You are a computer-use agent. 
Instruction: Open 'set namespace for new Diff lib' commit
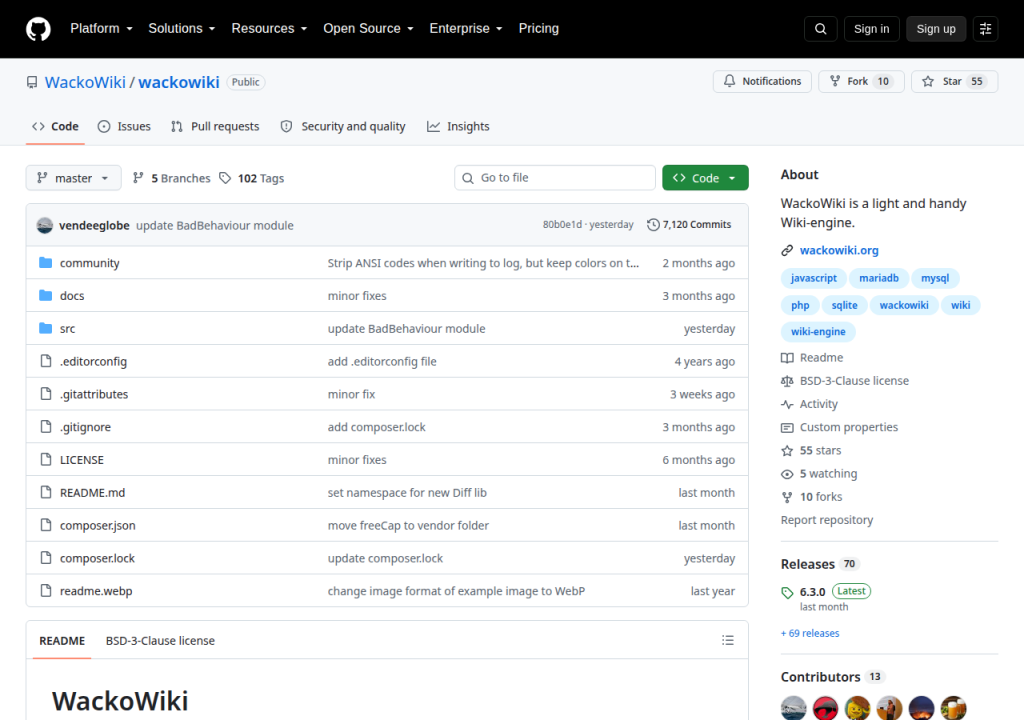tap(407, 493)
